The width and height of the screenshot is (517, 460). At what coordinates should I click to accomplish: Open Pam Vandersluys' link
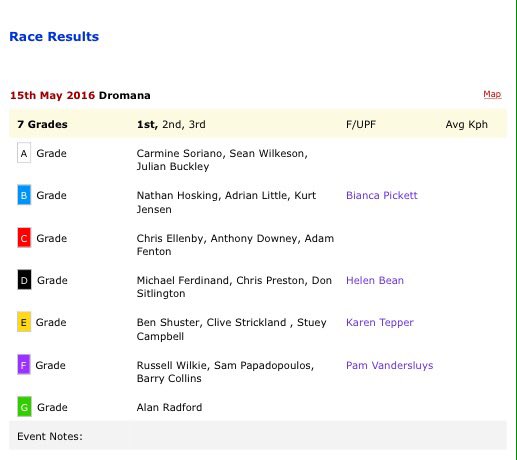coord(390,366)
